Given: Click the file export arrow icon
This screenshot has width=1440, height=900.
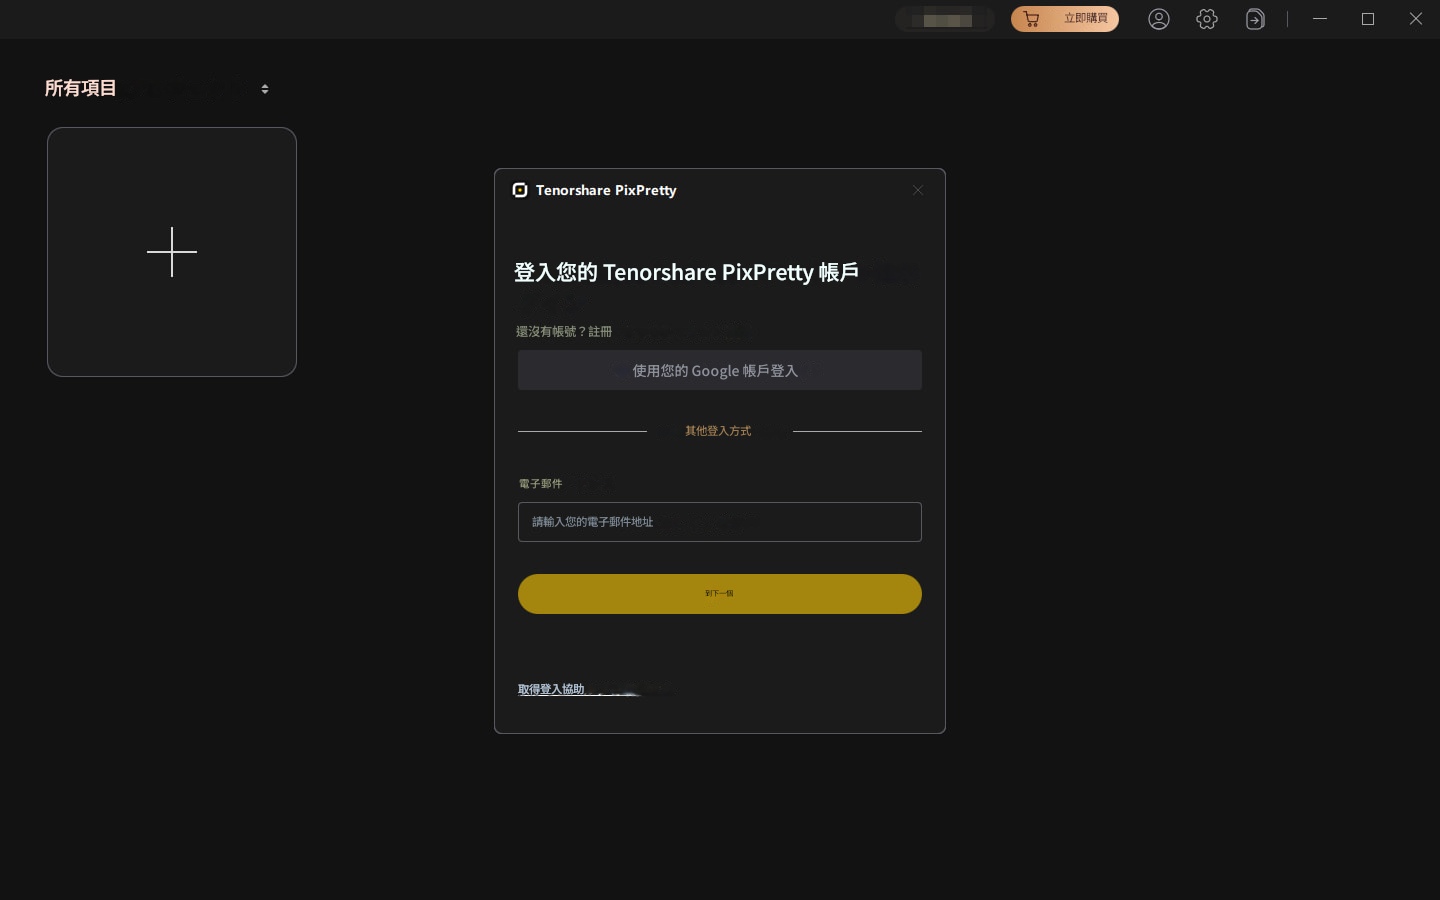Looking at the screenshot, I should pos(1255,19).
